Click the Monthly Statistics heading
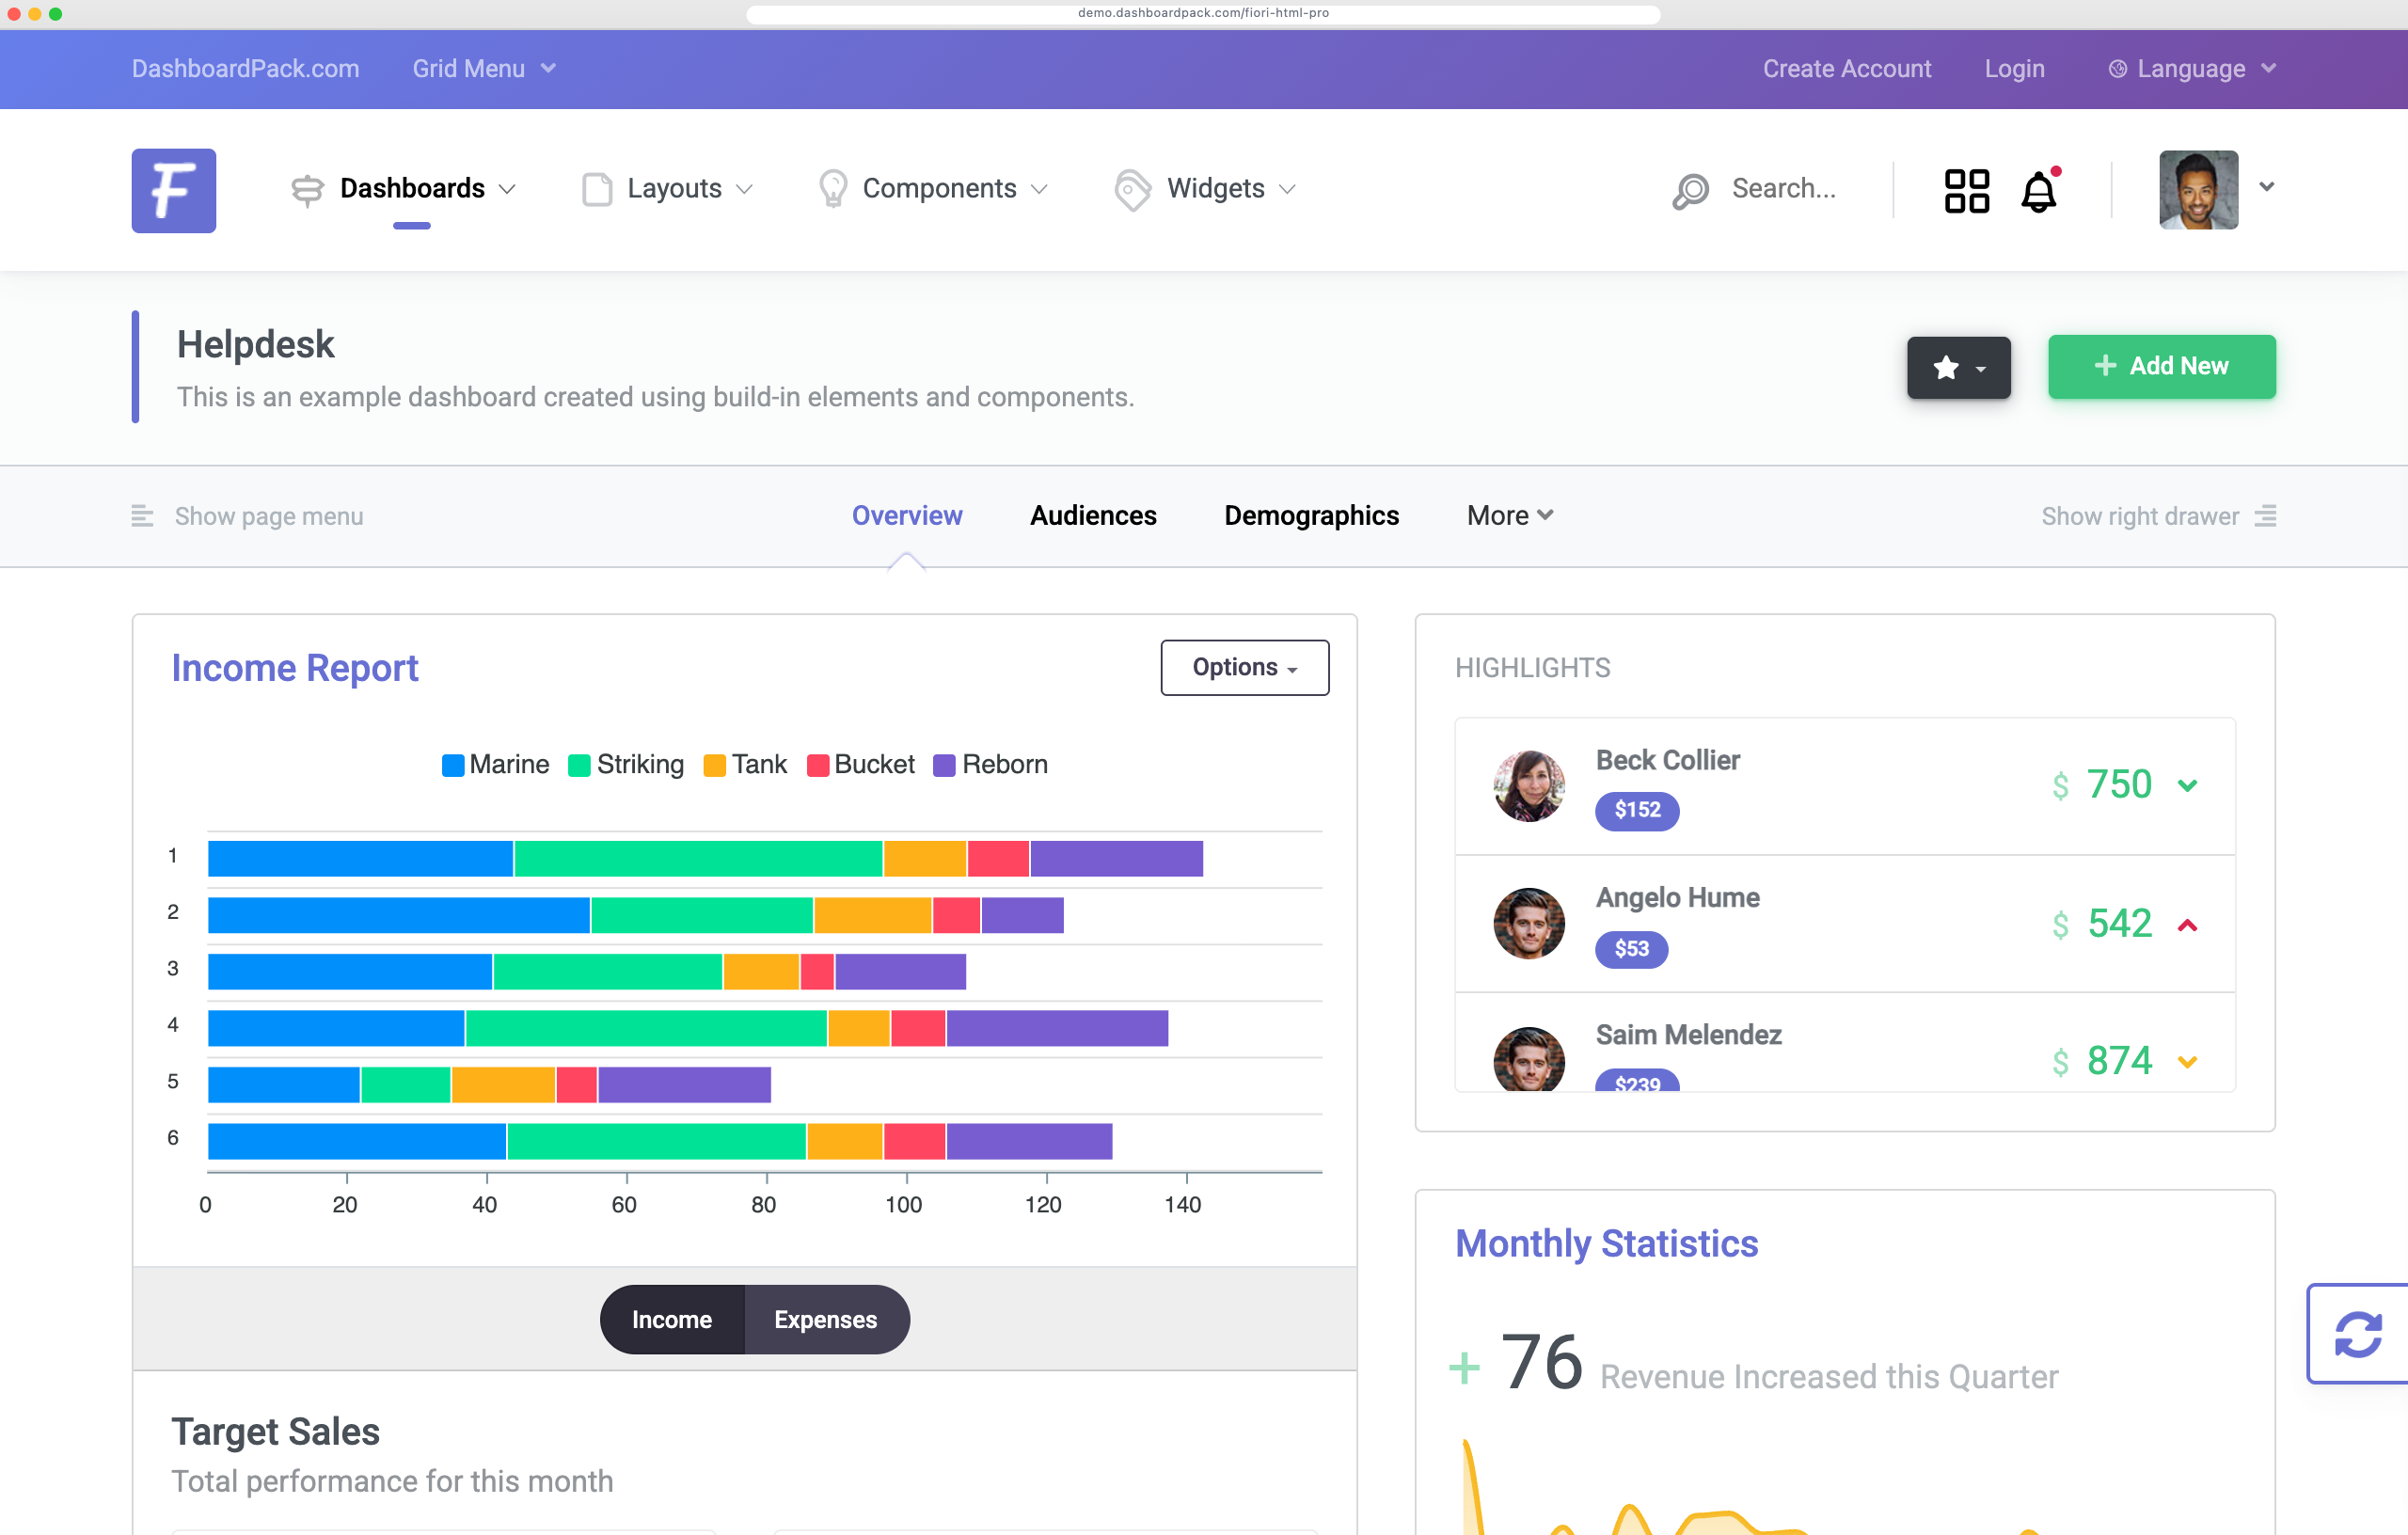Viewport: 2408px width, 1535px height. (1606, 1244)
